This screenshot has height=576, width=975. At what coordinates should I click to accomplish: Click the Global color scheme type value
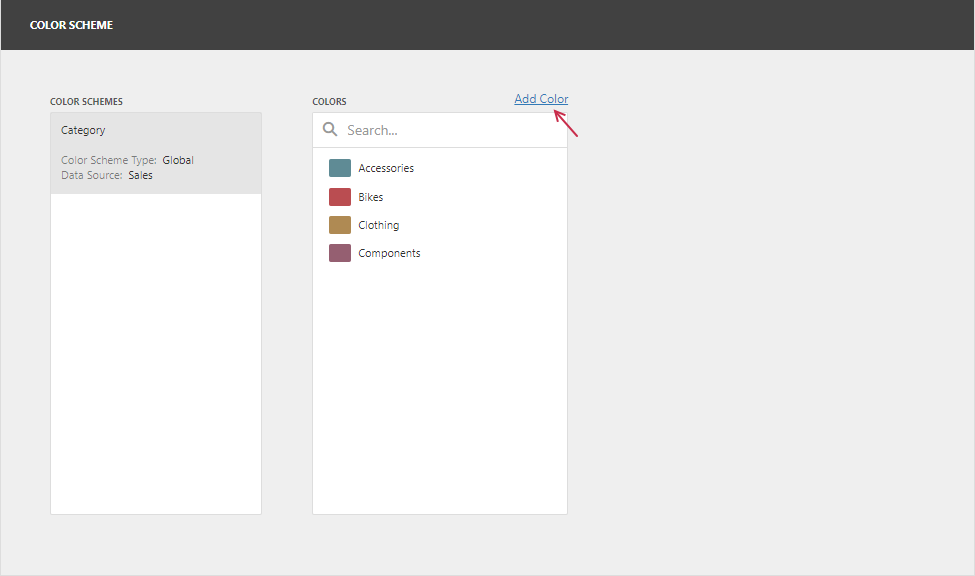pos(179,159)
